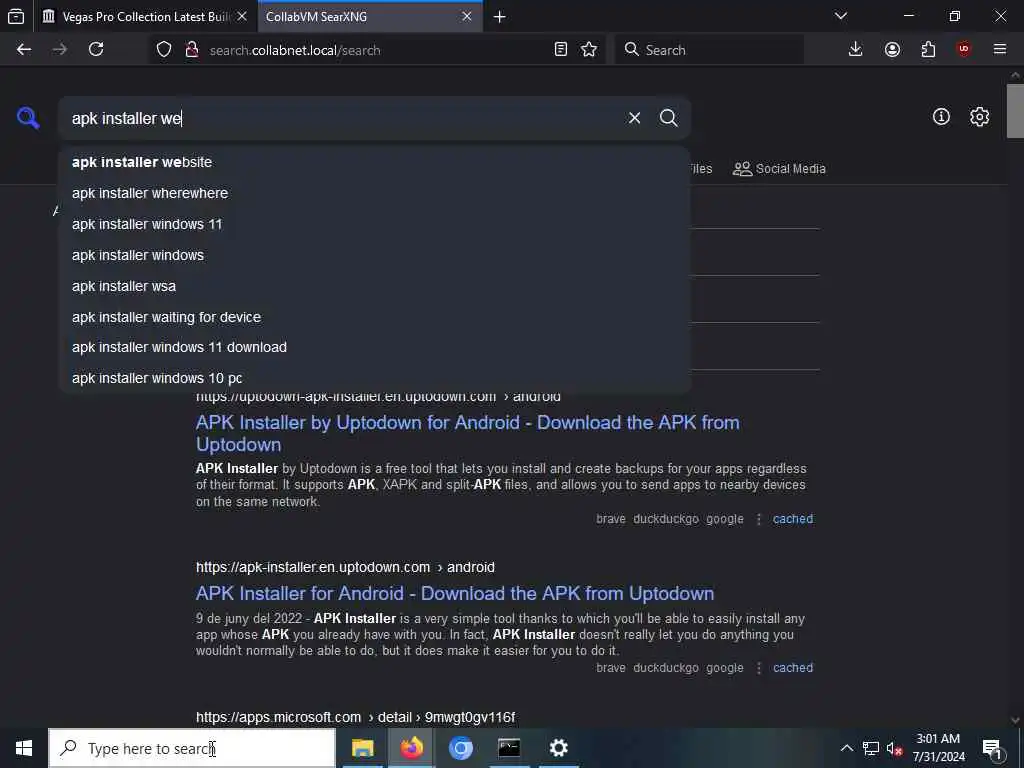
Task: Close the Vegas Pro Collection tab
Action: tap(242, 17)
